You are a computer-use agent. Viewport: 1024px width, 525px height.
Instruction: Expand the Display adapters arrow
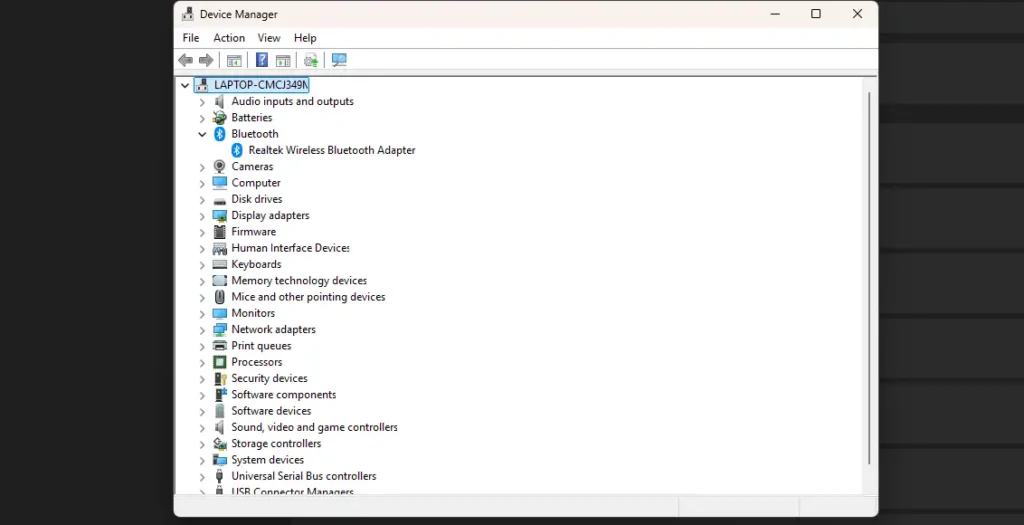point(202,216)
